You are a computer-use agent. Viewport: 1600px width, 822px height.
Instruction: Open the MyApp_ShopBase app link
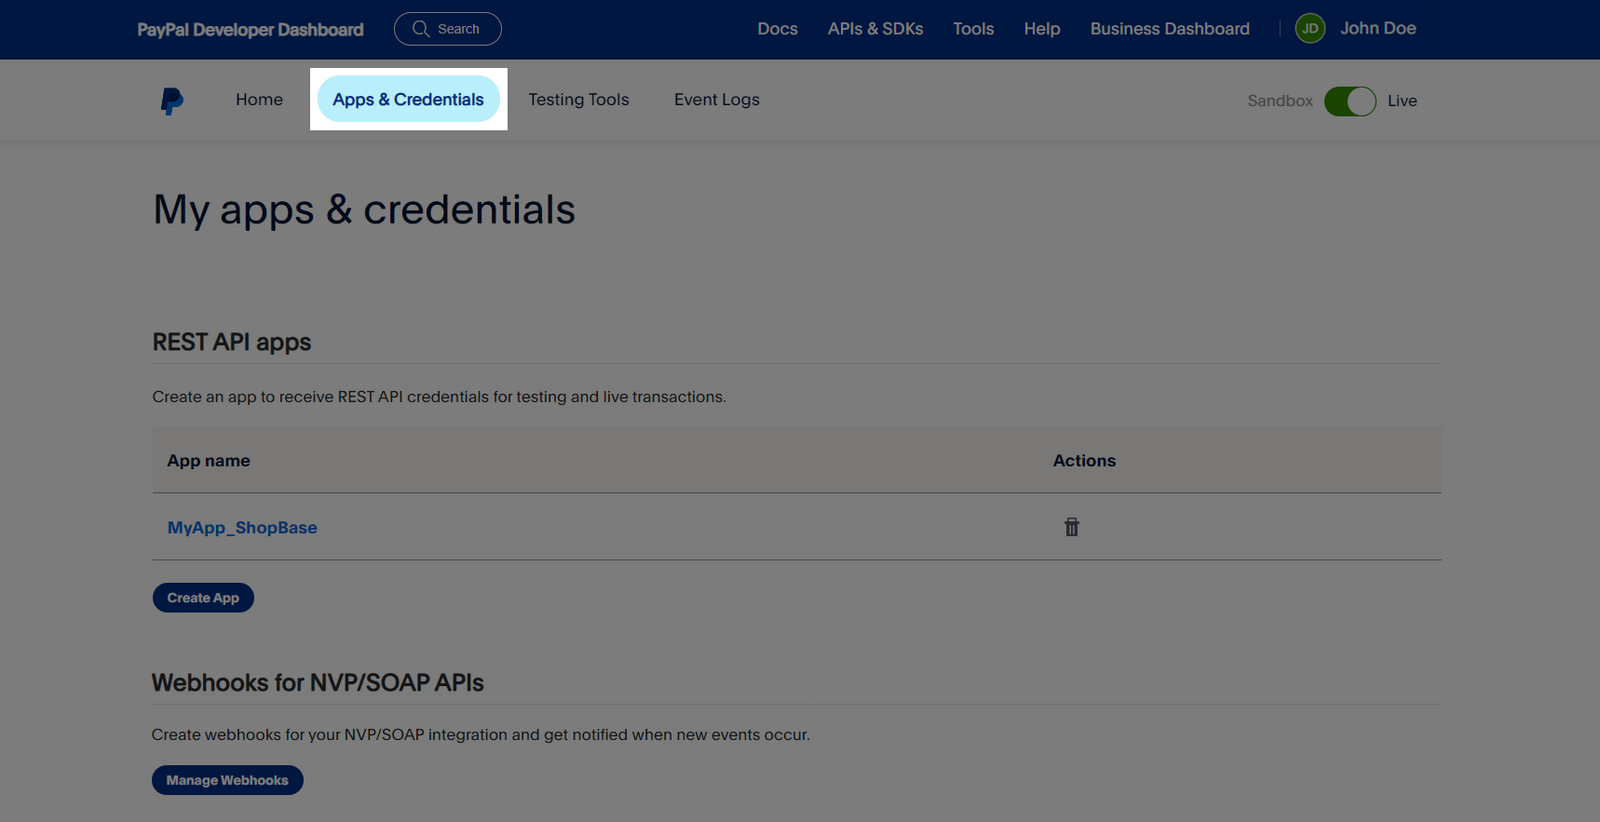pos(242,528)
